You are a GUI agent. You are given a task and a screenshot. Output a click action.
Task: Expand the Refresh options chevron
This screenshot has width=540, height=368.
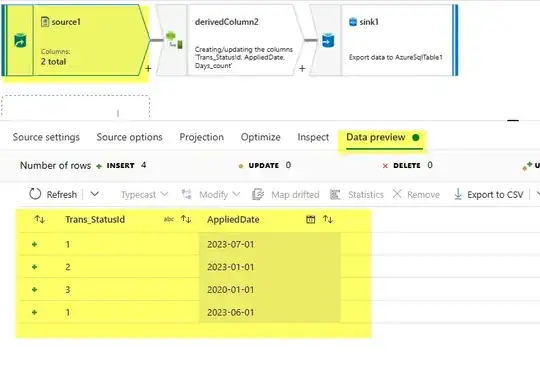(95, 194)
